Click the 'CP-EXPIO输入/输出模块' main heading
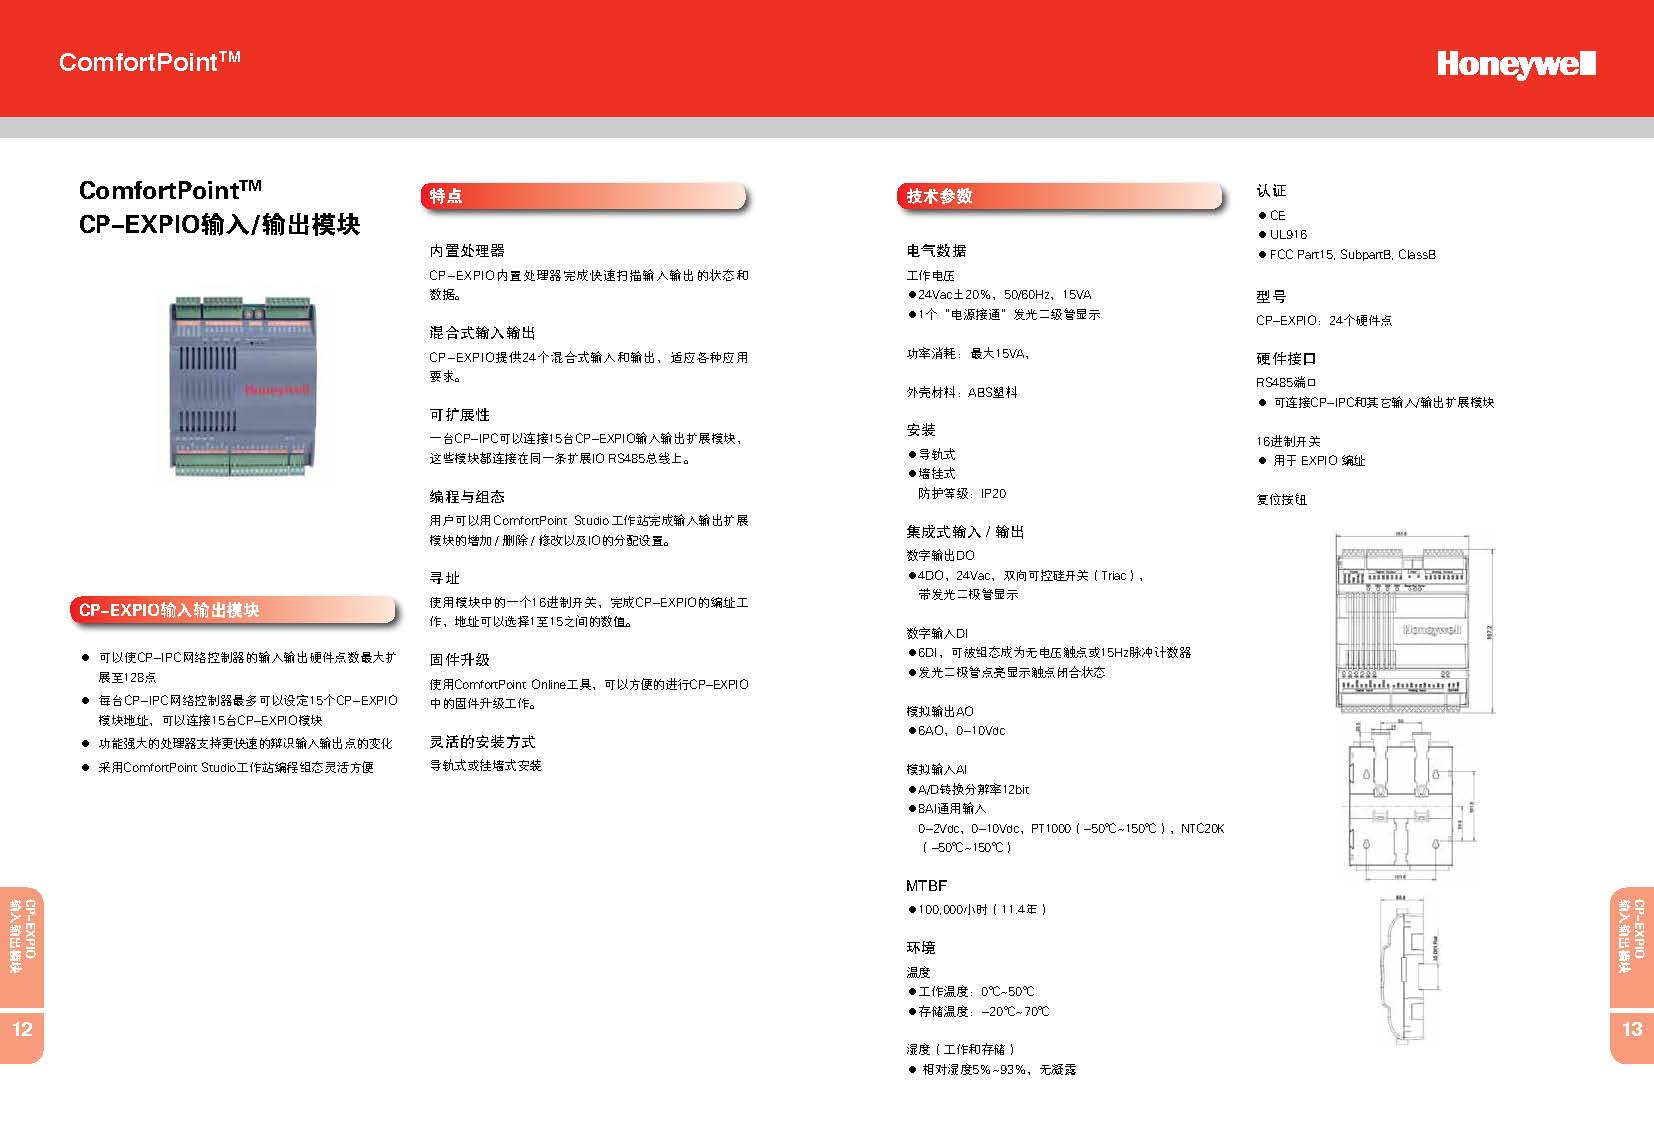The height and width of the screenshot is (1123, 1654). (x=219, y=225)
